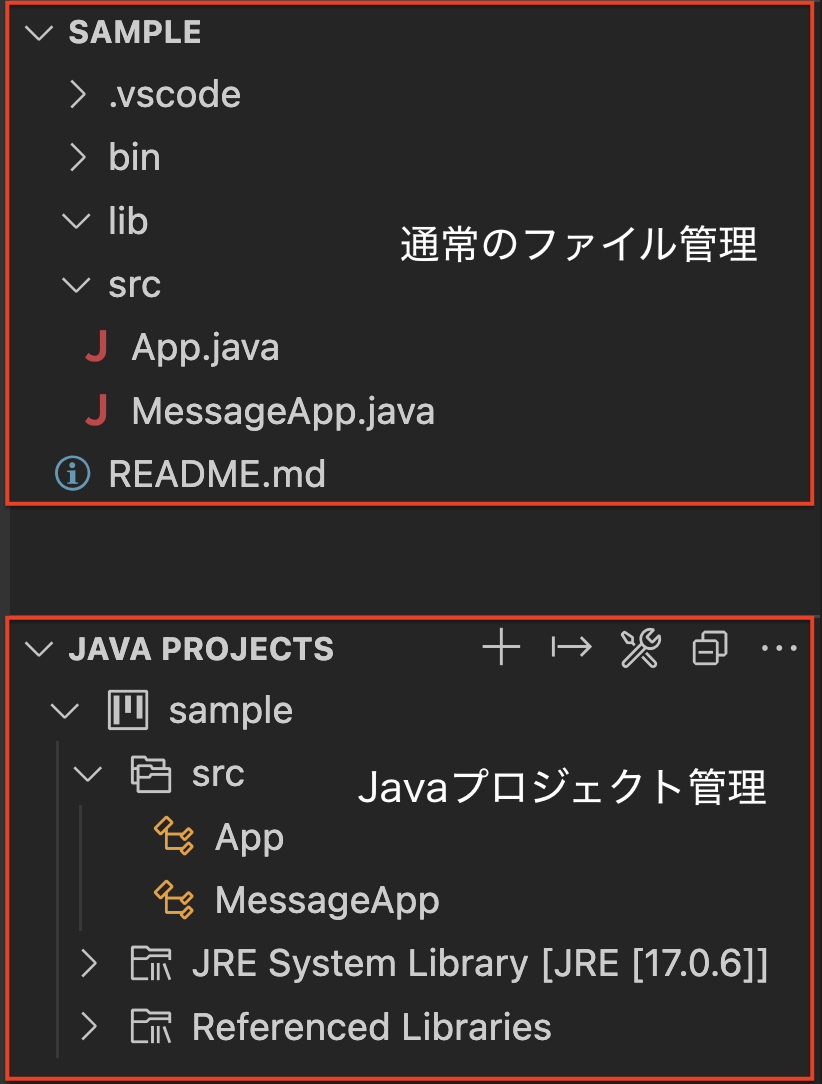The image size is (822, 1084).
Task: Click the App class icon in Java Projects
Action: [x=174, y=836]
